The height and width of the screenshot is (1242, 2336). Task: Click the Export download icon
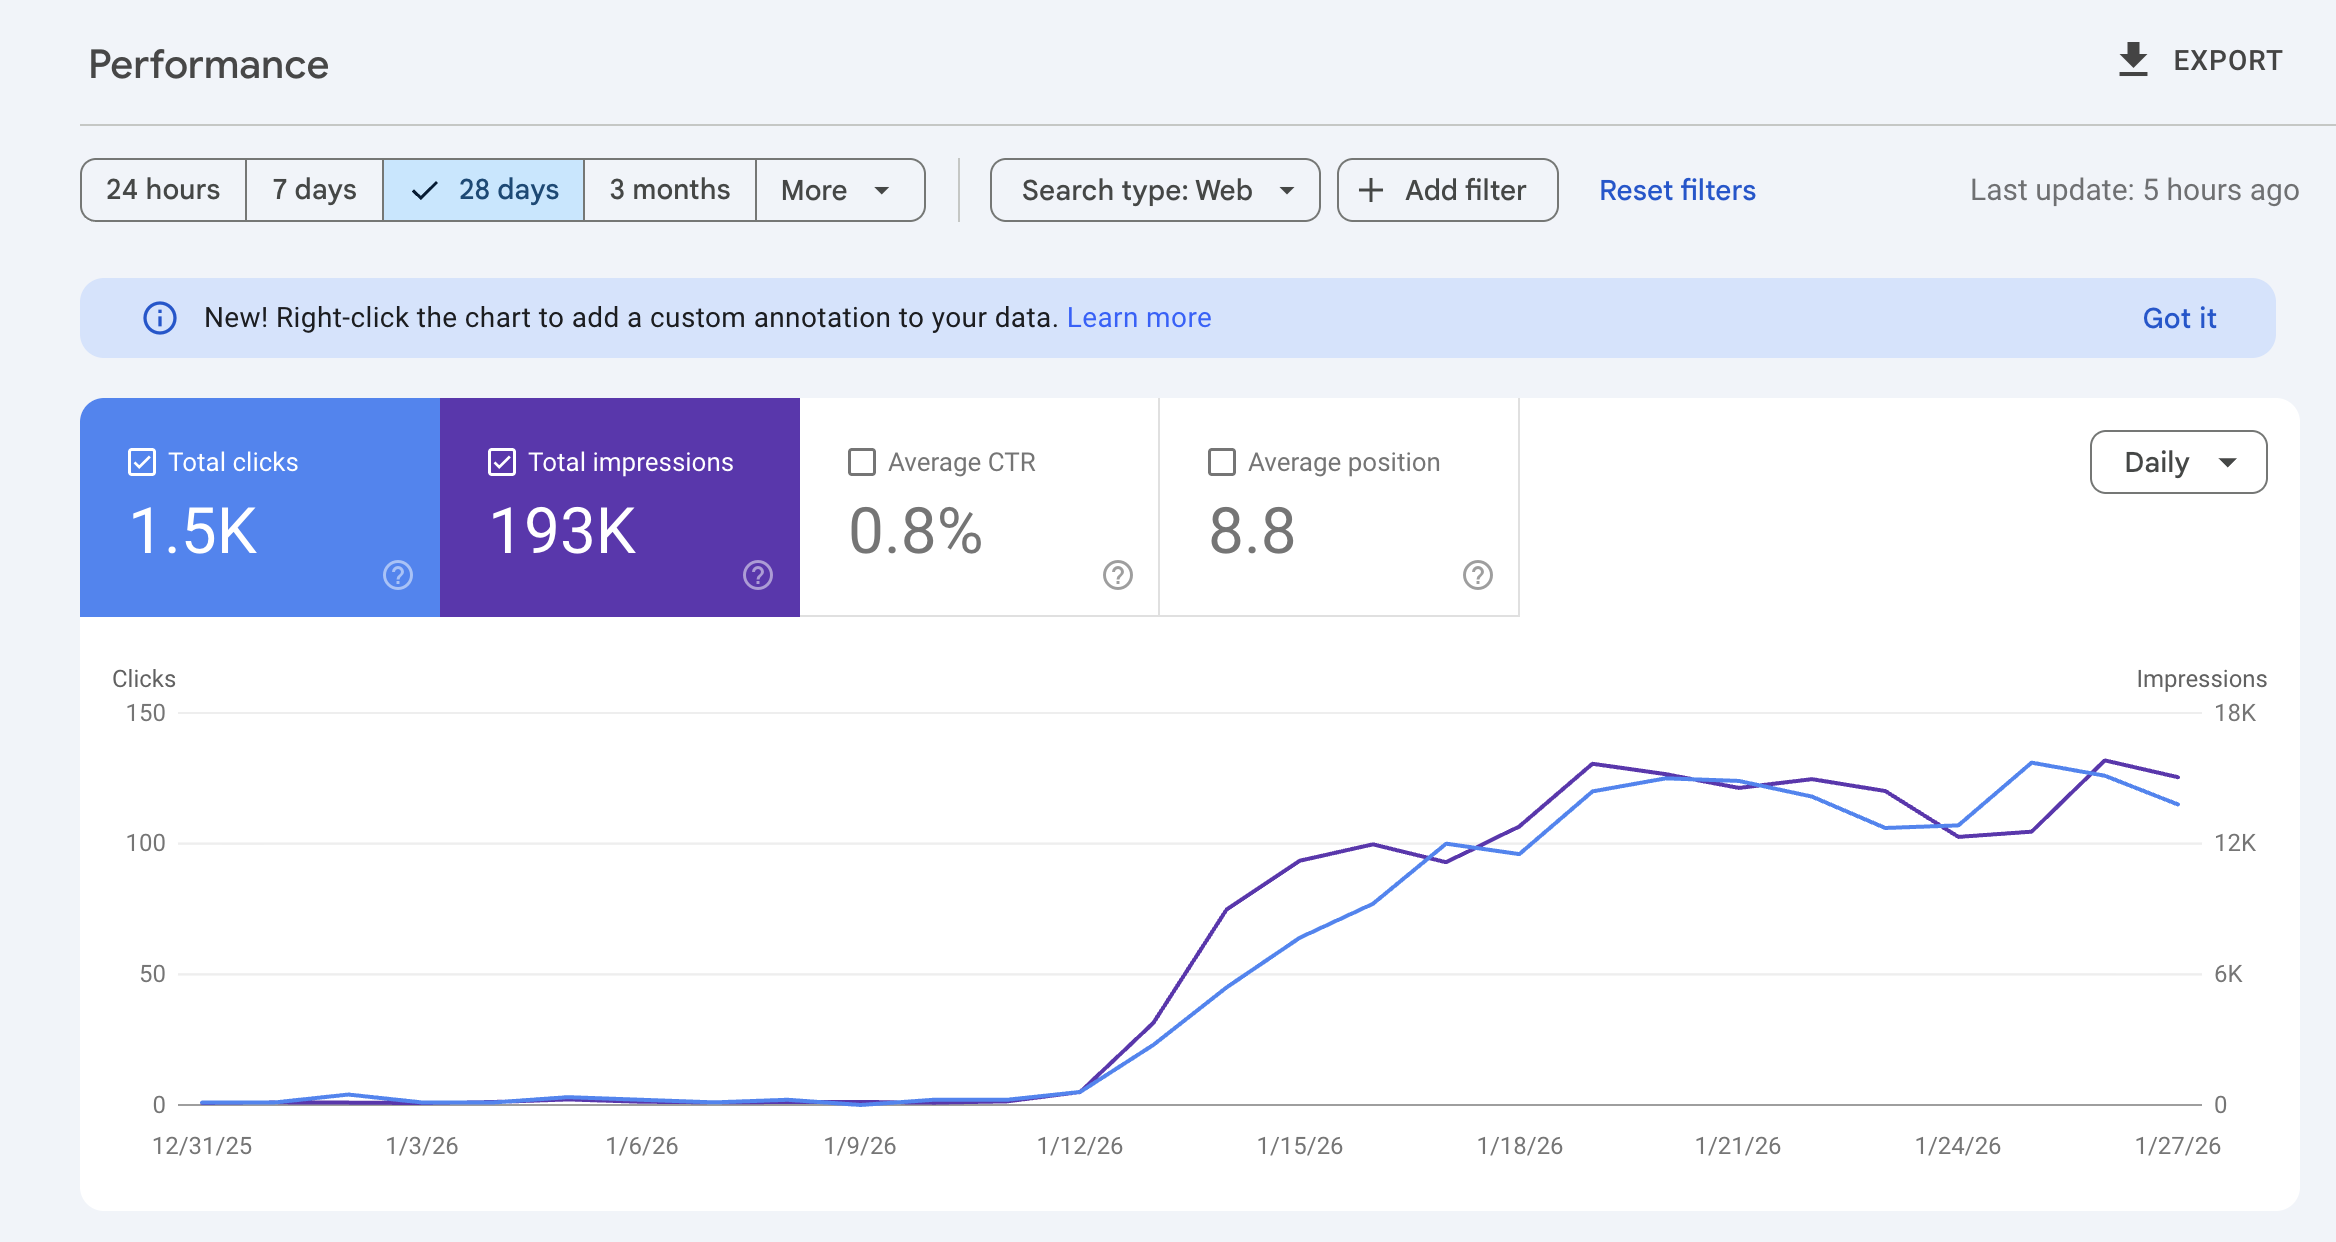pyautogui.click(x=2133, y=60)
